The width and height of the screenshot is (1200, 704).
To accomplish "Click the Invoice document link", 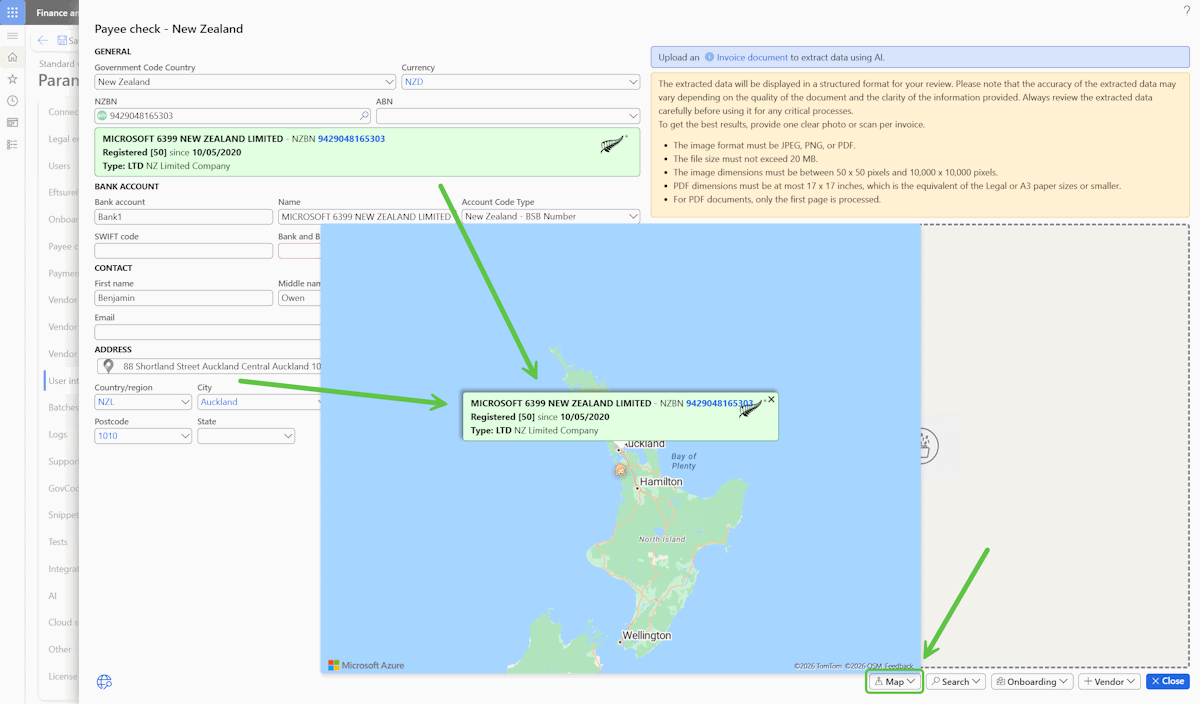I will [752, 58].
